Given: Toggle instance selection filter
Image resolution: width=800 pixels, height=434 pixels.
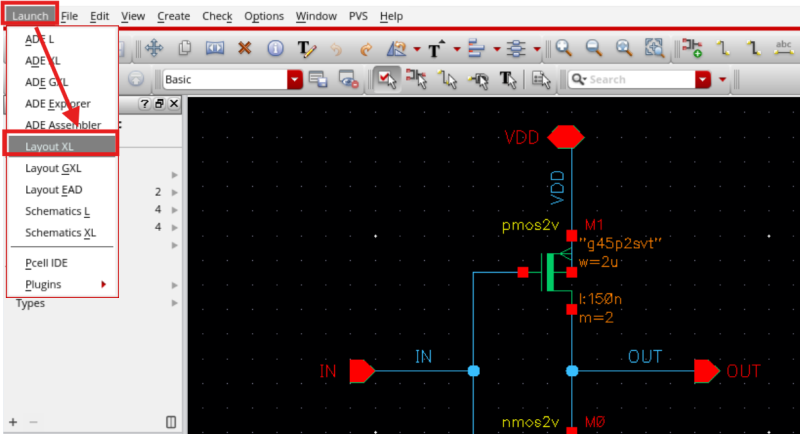Looking at the screenshot, I should [416, 80].
